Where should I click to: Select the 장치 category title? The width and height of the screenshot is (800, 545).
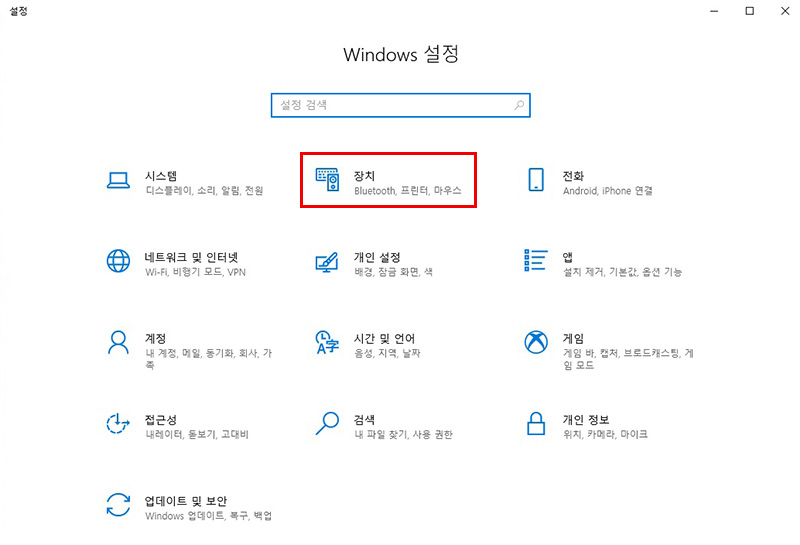364,176
